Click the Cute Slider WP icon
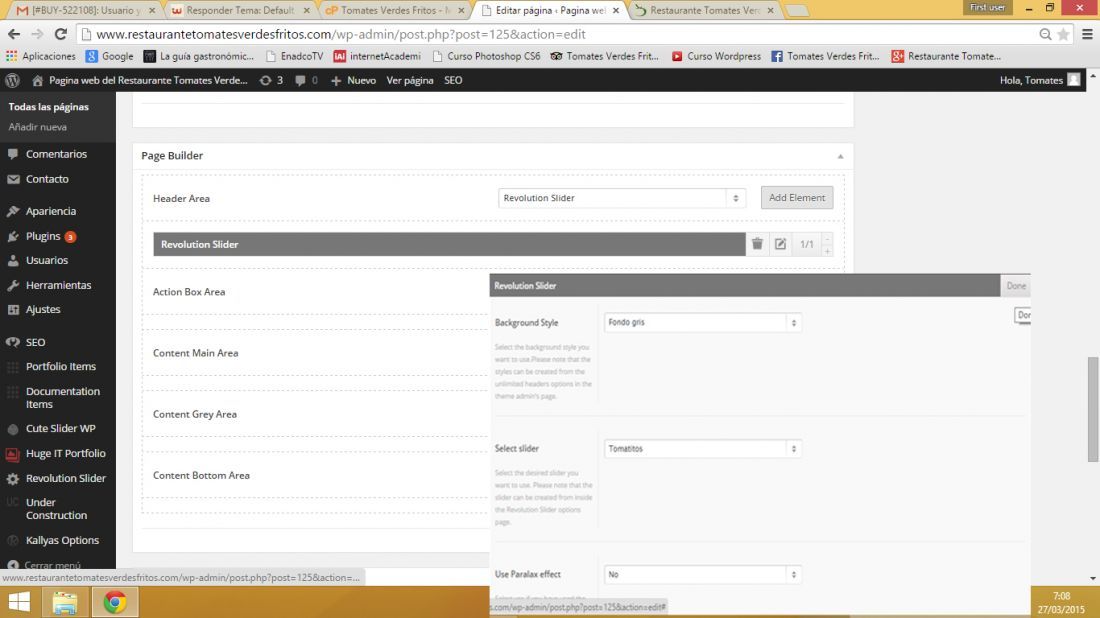The image size is (1100, 618). coord(13,429)
